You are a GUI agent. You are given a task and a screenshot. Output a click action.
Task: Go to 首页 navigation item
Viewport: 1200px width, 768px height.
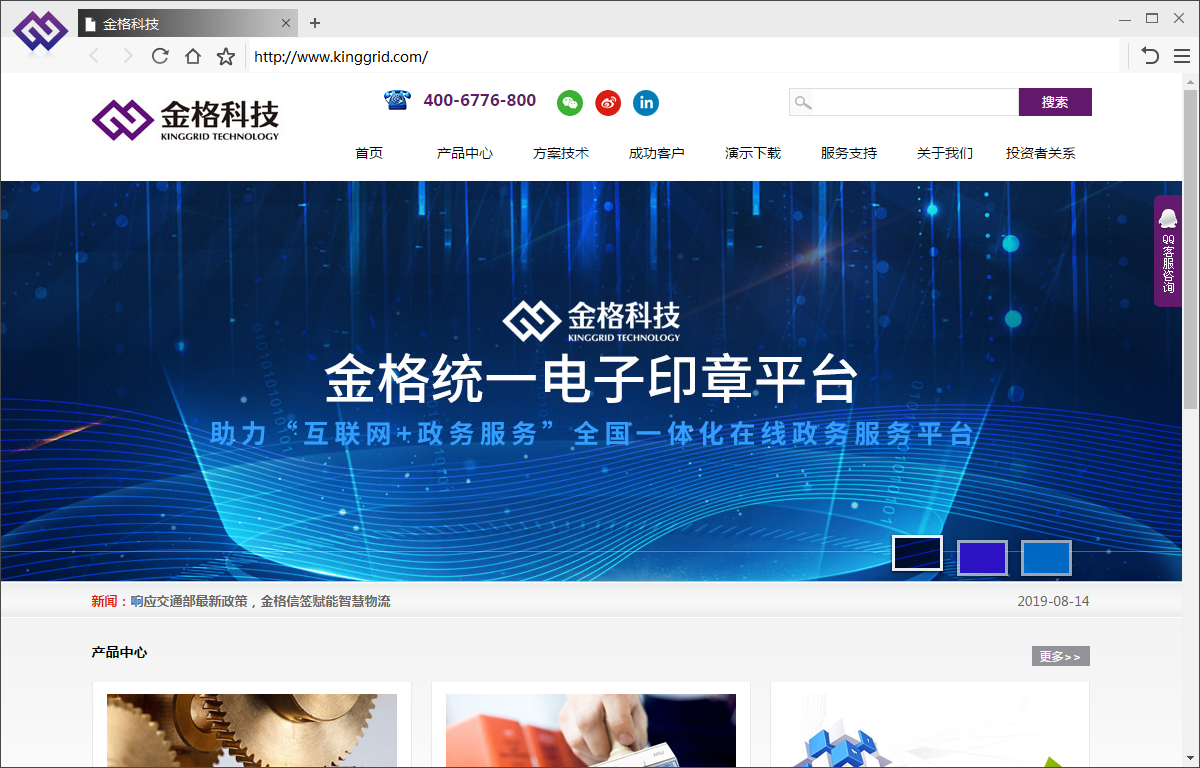point(369,153)
